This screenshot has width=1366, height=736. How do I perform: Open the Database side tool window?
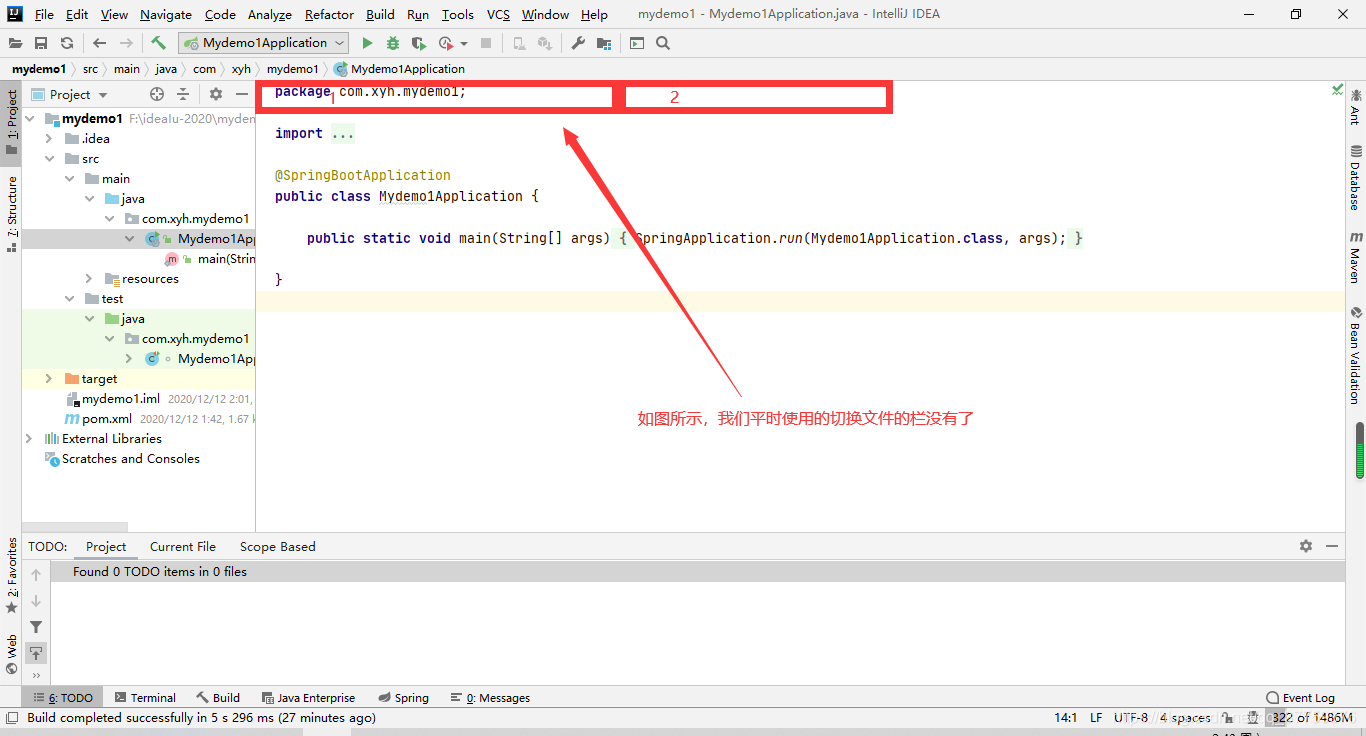[x=1356, y=179]
